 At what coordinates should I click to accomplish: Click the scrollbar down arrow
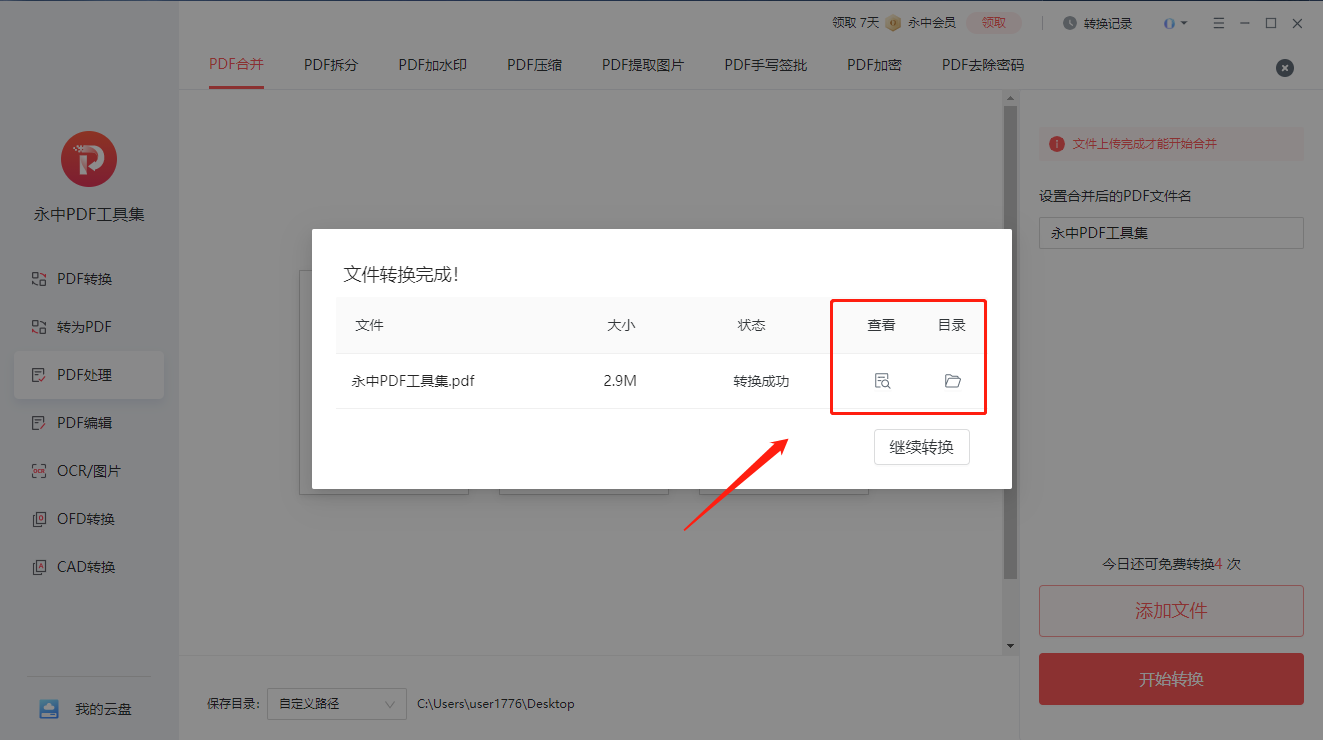pos(1010,646)
